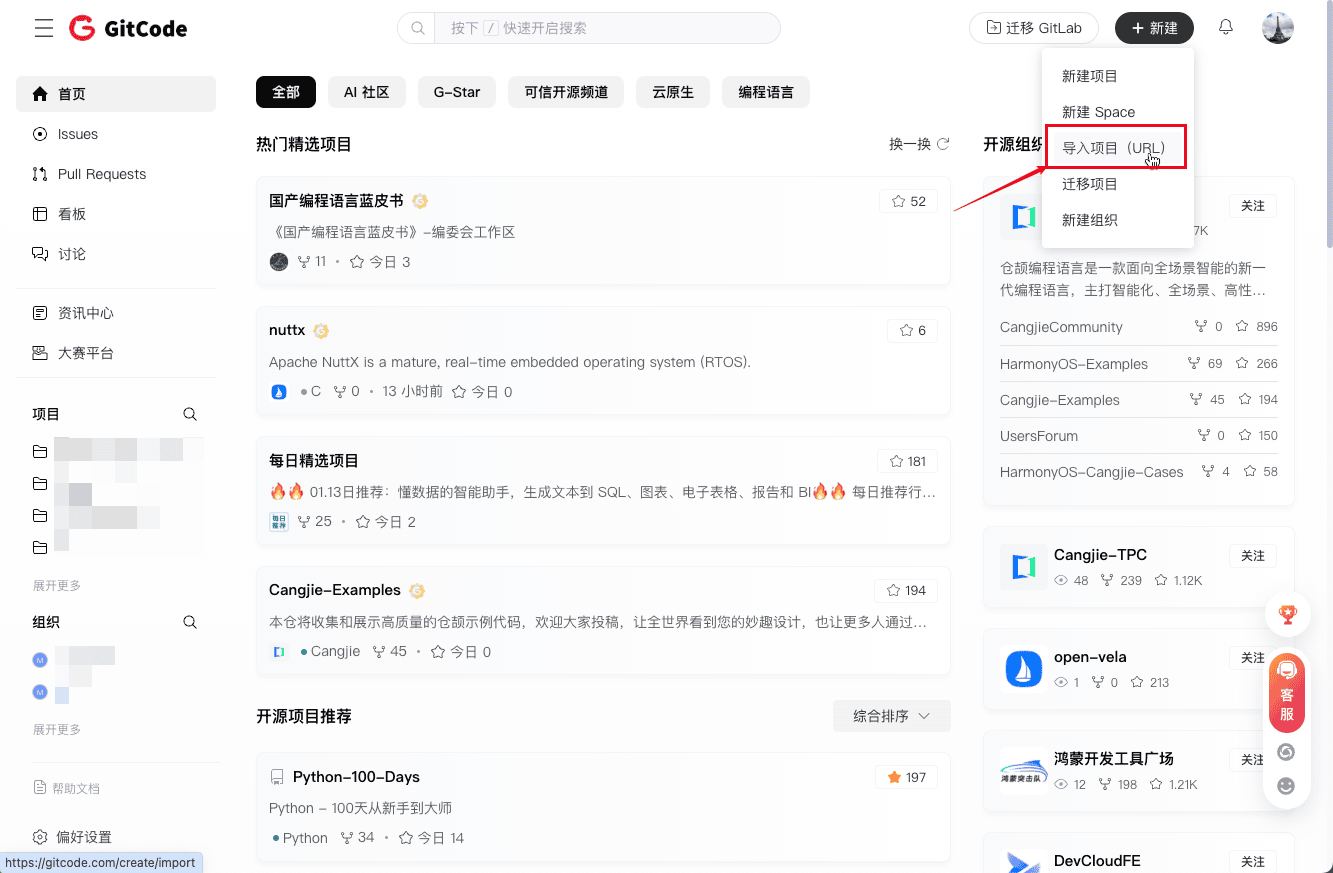Click the refresh 换一换 icon
The height and width of the screenshot is (873, 1333).
pos(943,144)
